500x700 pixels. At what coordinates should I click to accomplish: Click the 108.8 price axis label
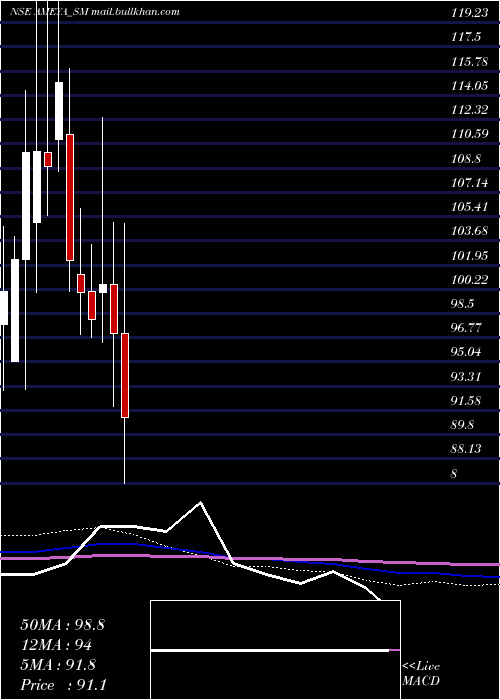point(466,158)
